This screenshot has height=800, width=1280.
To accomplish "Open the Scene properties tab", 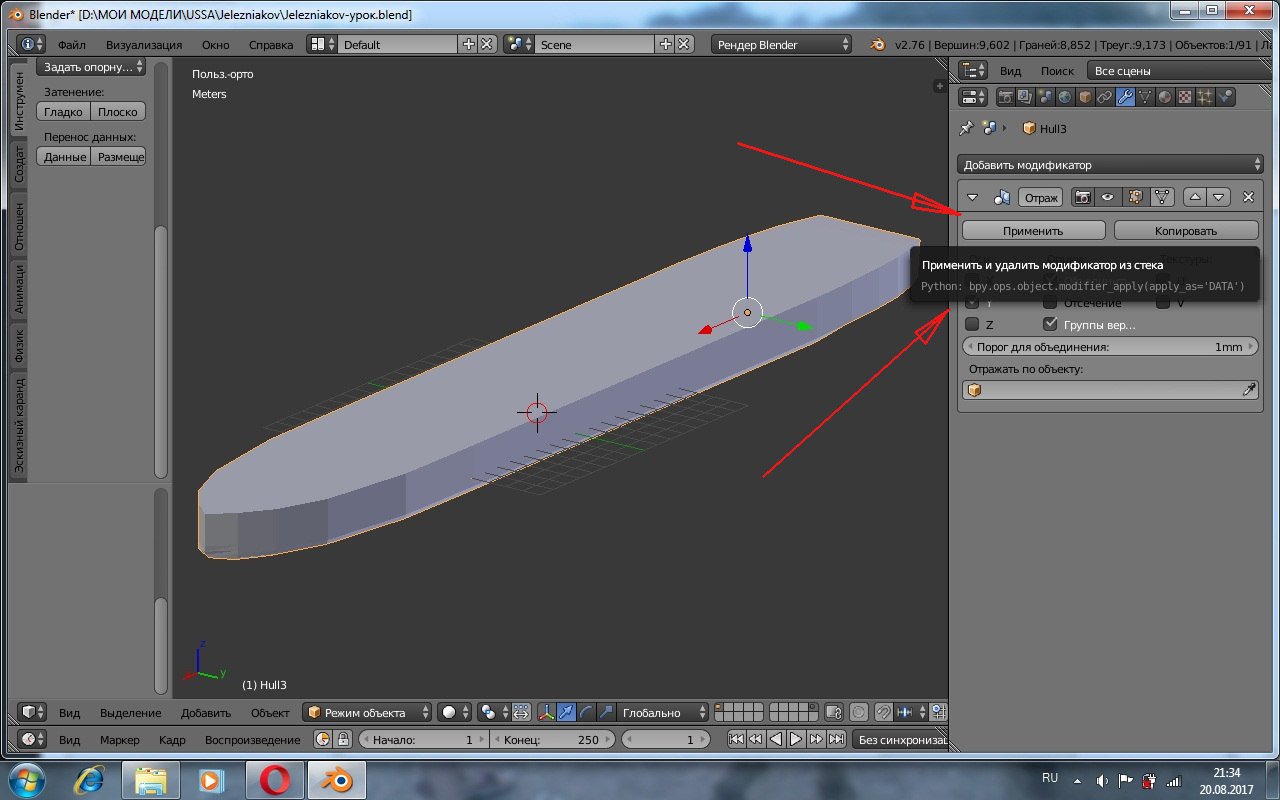I will tap(1045, 97).
